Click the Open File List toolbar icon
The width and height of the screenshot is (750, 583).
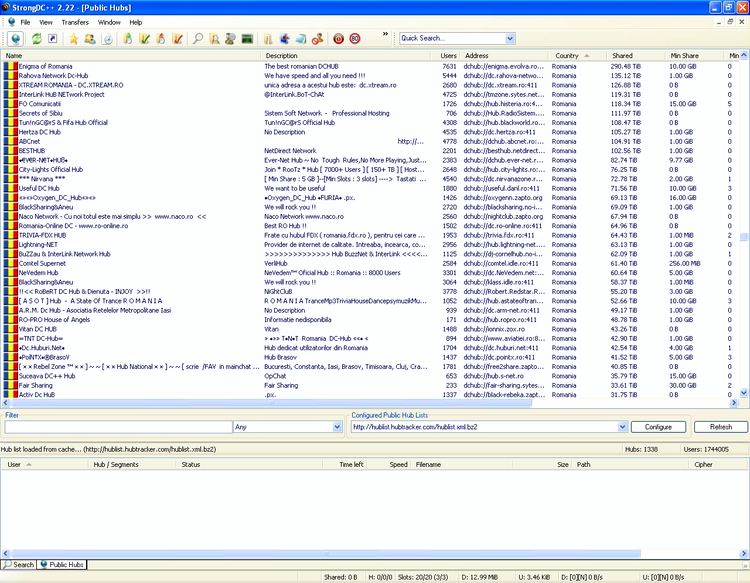(268, 39)
